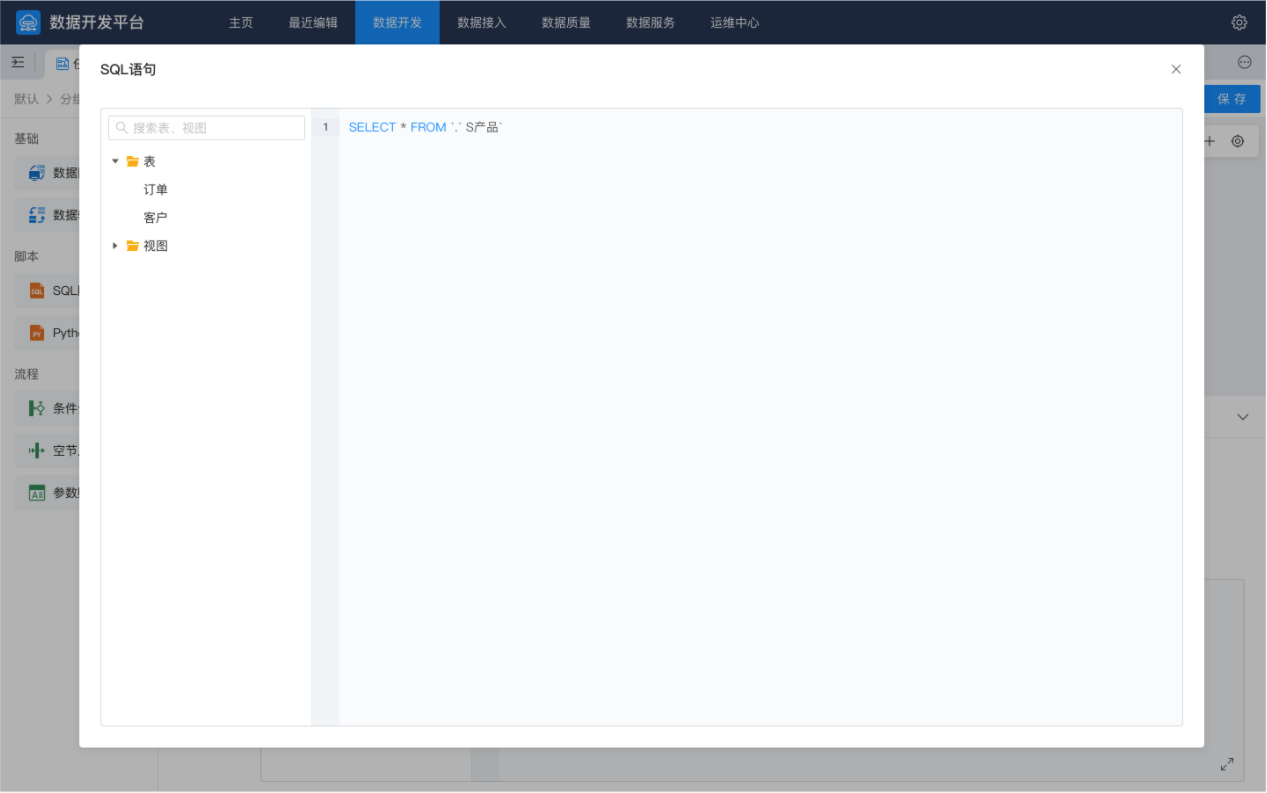Image resolution: width=1267 pixels, height=793 pixels.
Task: Open the more options ellipsis icon
Action: click(x=1244, y=62)
